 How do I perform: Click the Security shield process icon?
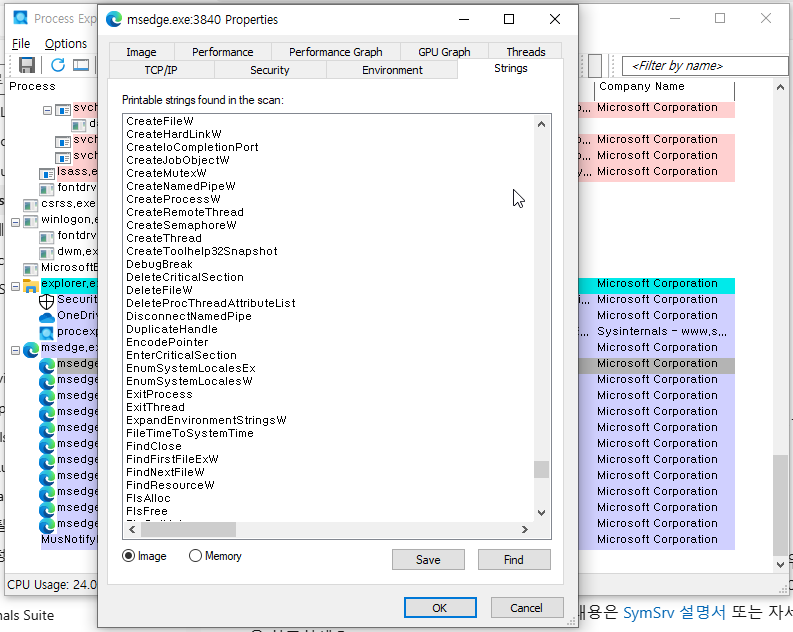(x=47, y=302)
